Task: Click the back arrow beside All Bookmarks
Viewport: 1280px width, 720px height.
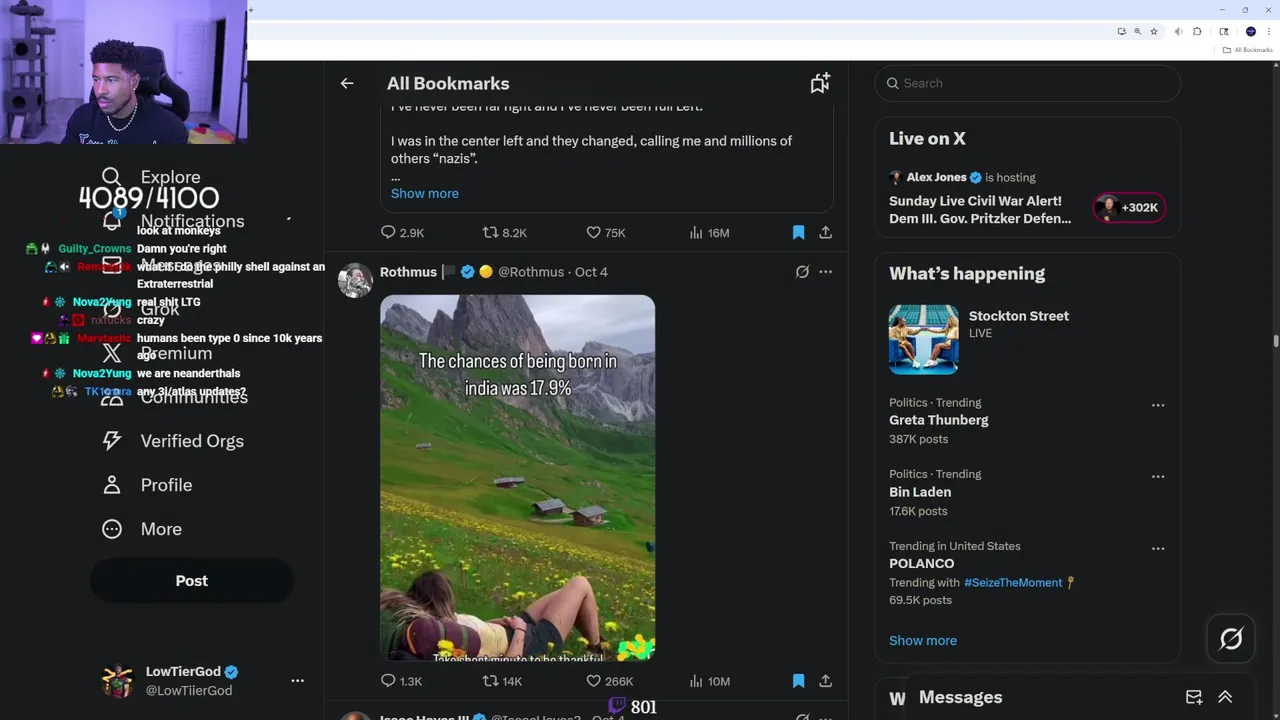Action: point(347,84)
